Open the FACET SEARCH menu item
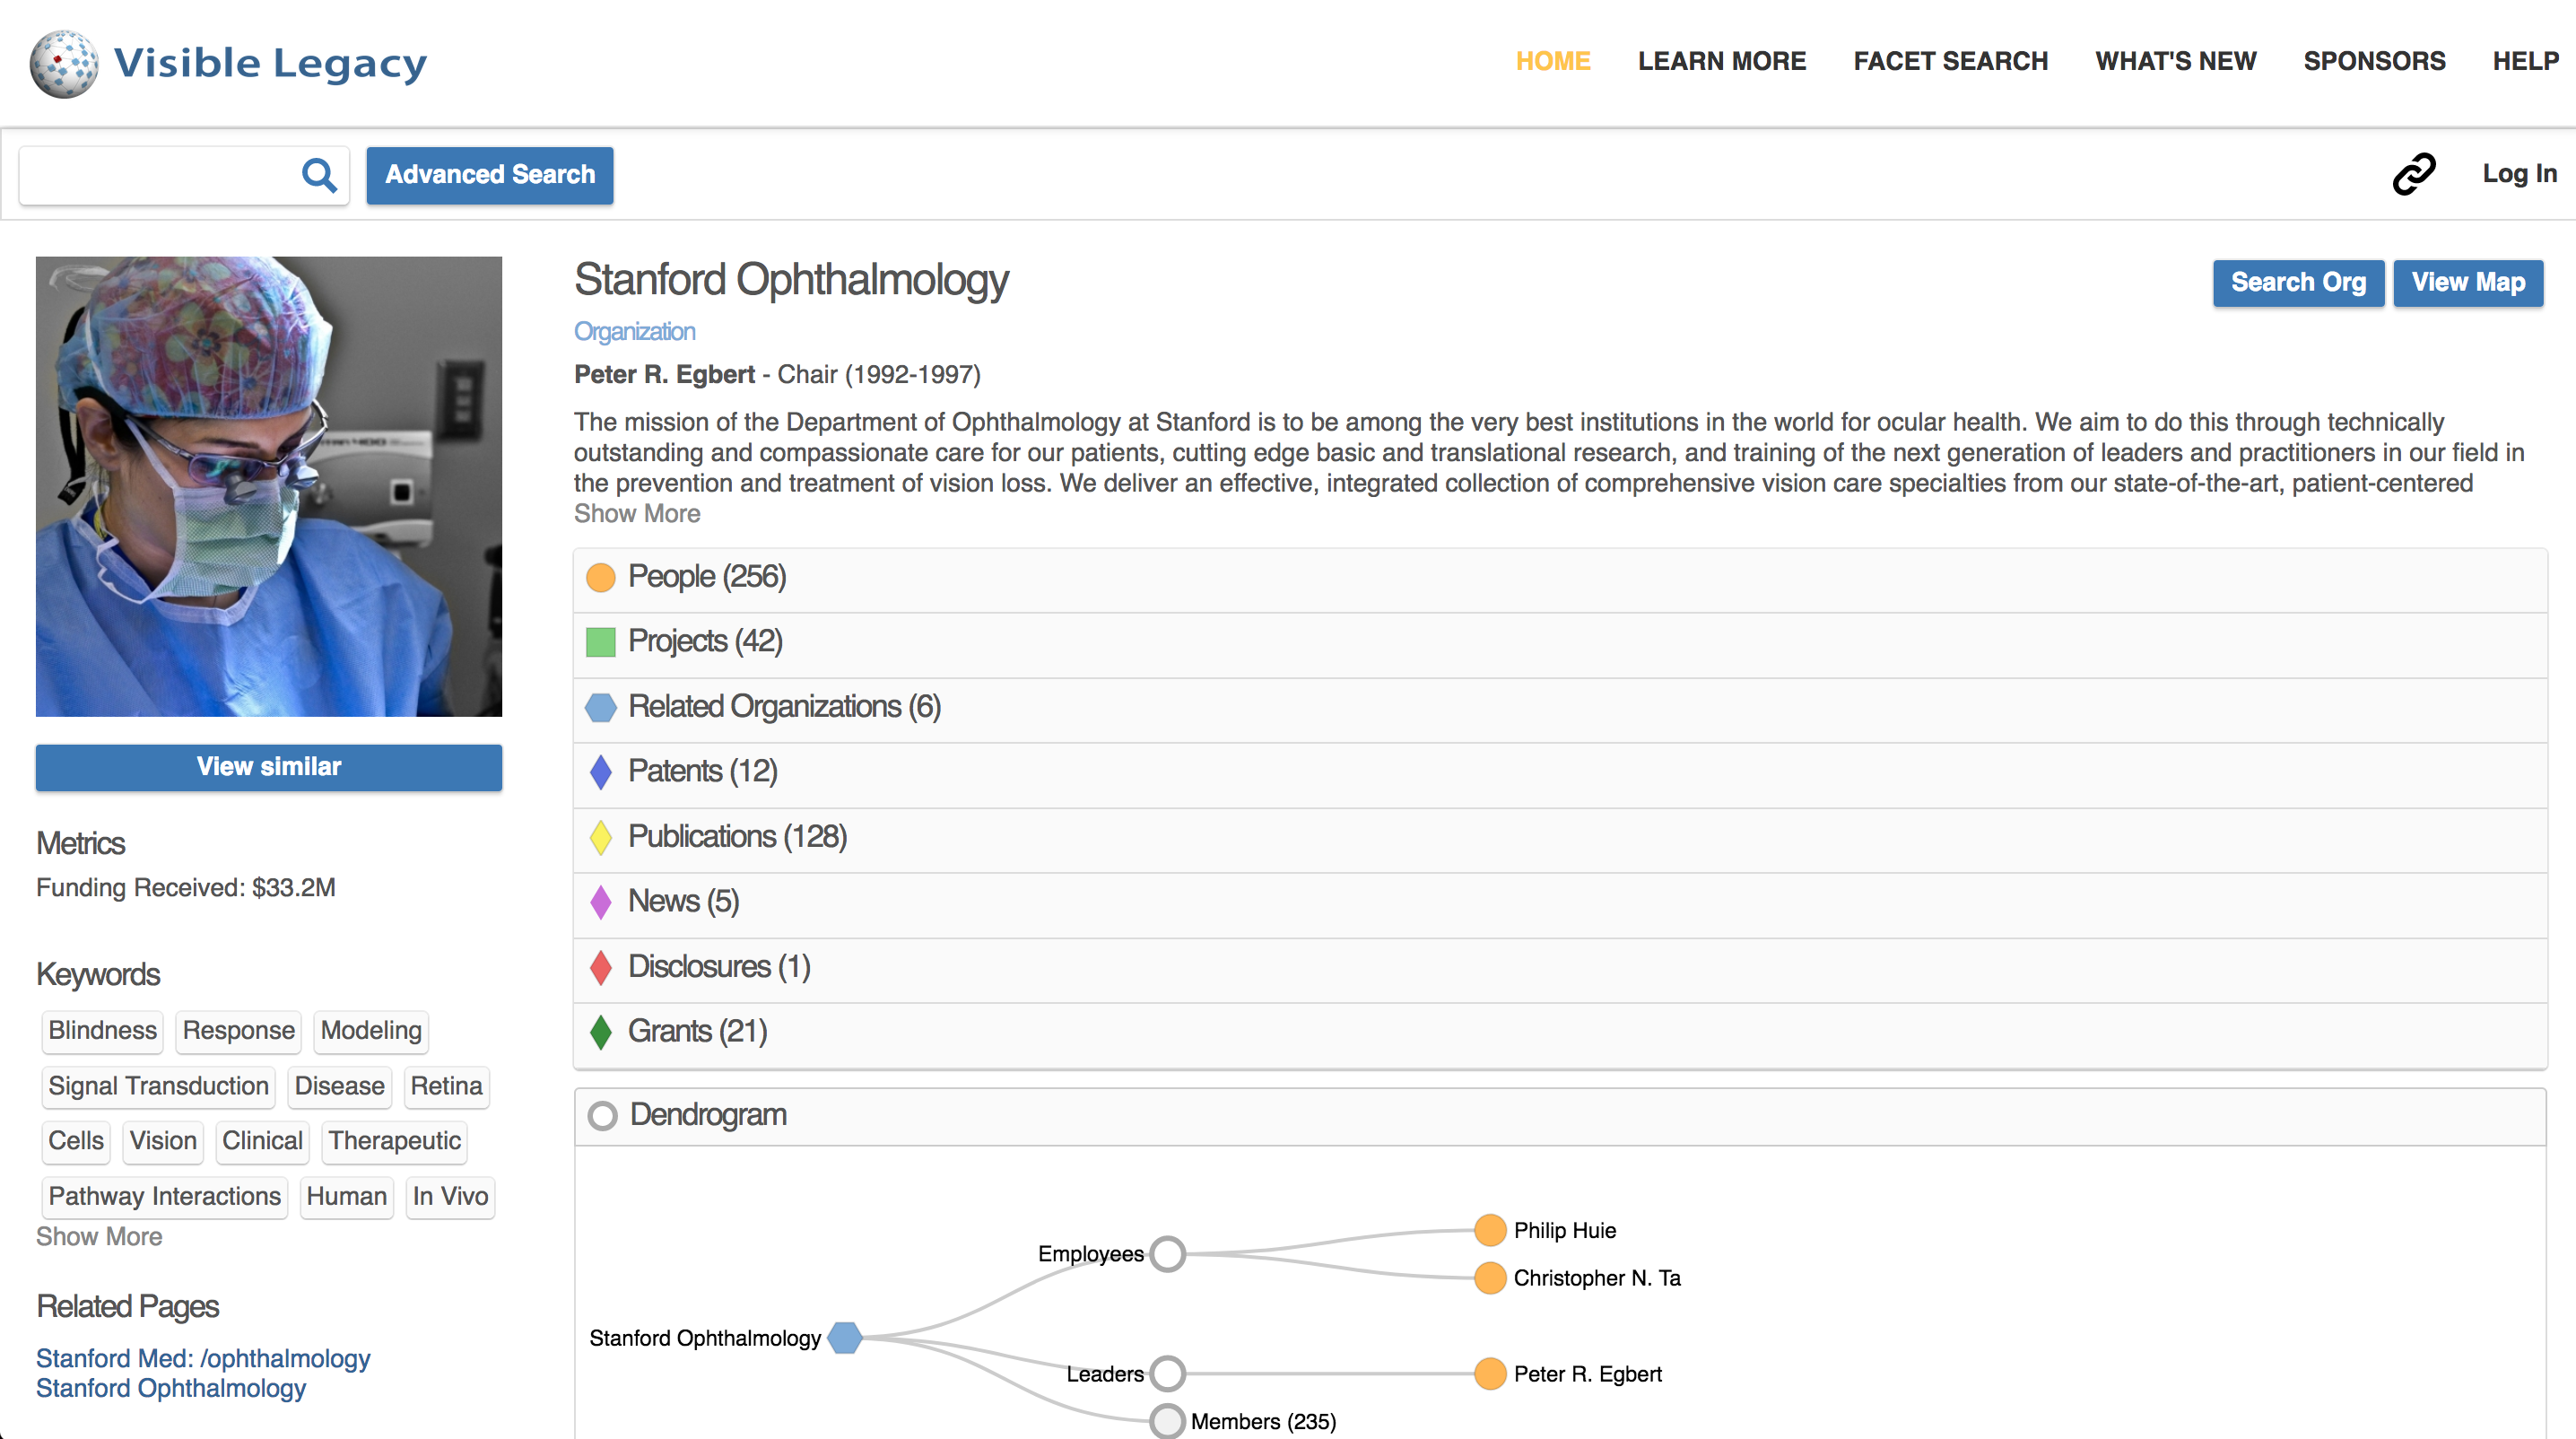 click(1950, 61)
